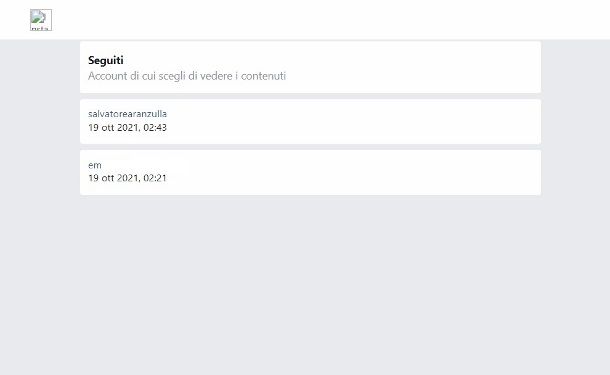Open the em account link
The width and height of the screenshot is (610, 375).
tap(95, 165)
